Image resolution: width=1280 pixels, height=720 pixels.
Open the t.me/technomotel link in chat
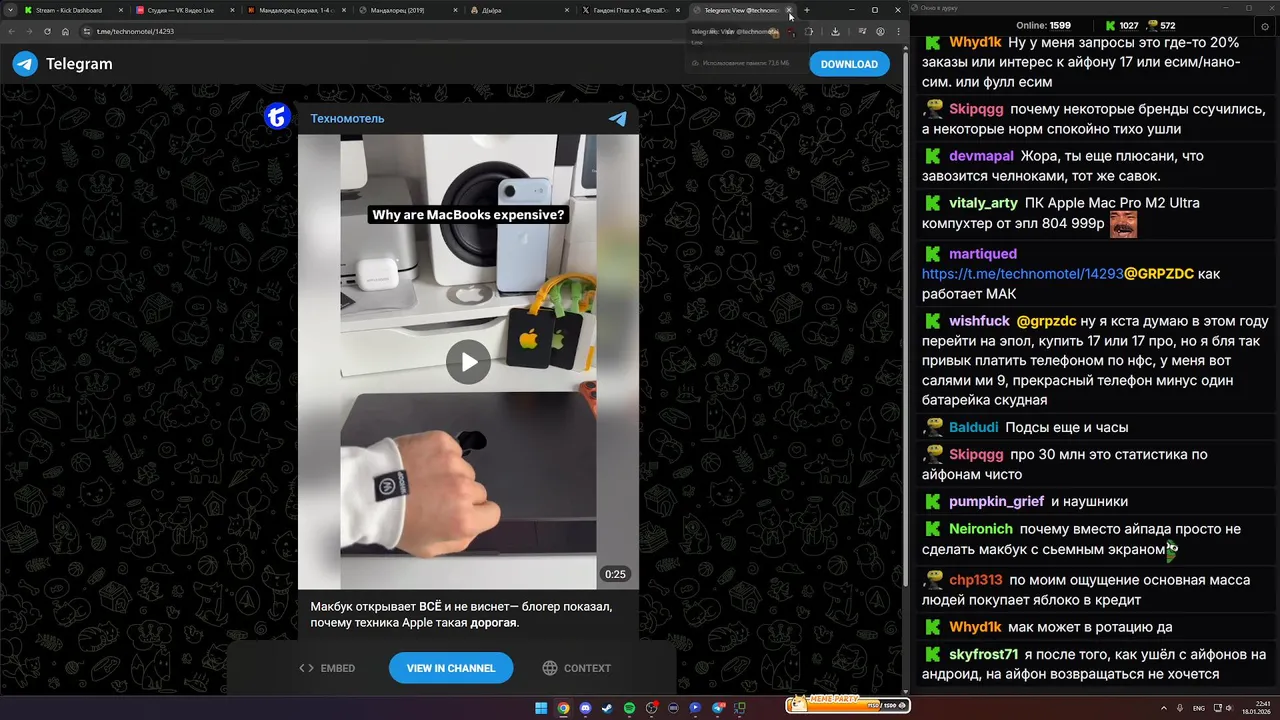pyautogui.click(x=1023, y=274)
